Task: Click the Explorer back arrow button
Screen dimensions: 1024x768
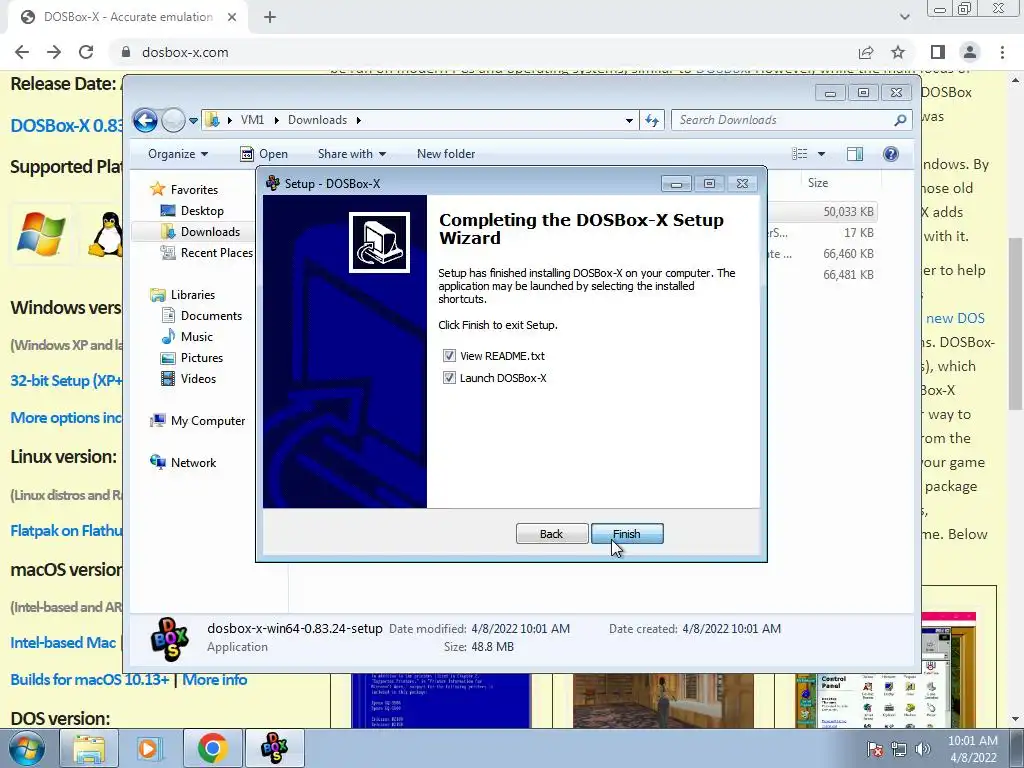Action: point(145,120)
